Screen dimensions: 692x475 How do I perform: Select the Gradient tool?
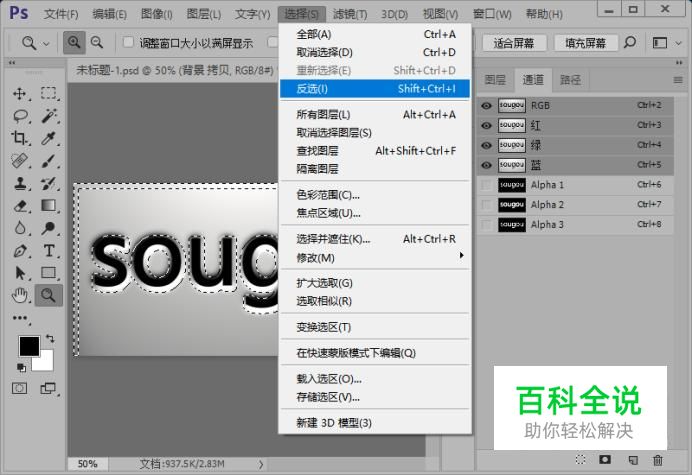click(49, 206)
